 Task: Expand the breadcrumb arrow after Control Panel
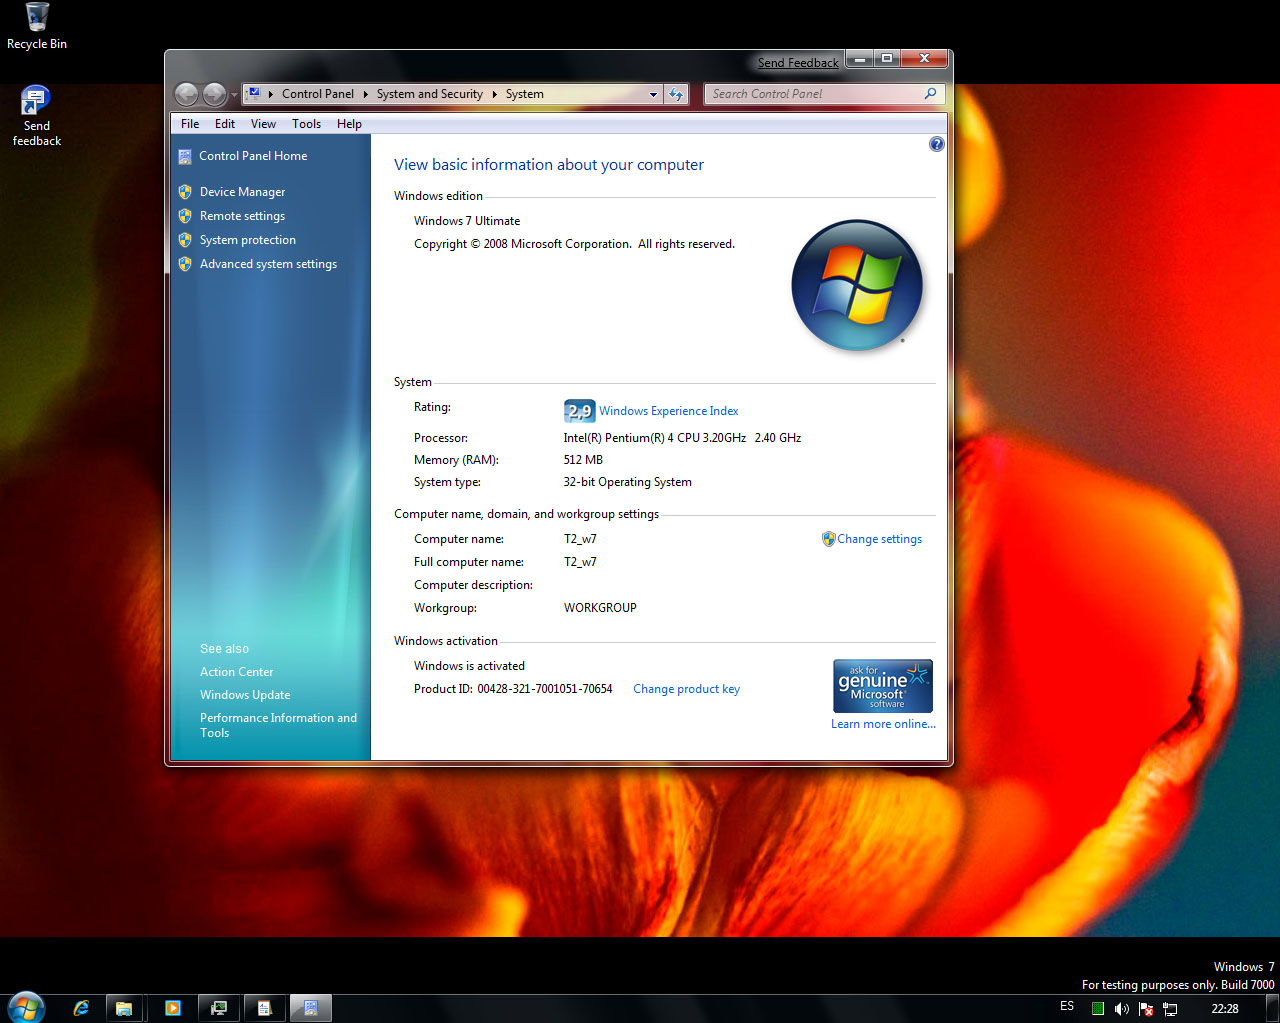pyautogui.click(x=365, y=94)
